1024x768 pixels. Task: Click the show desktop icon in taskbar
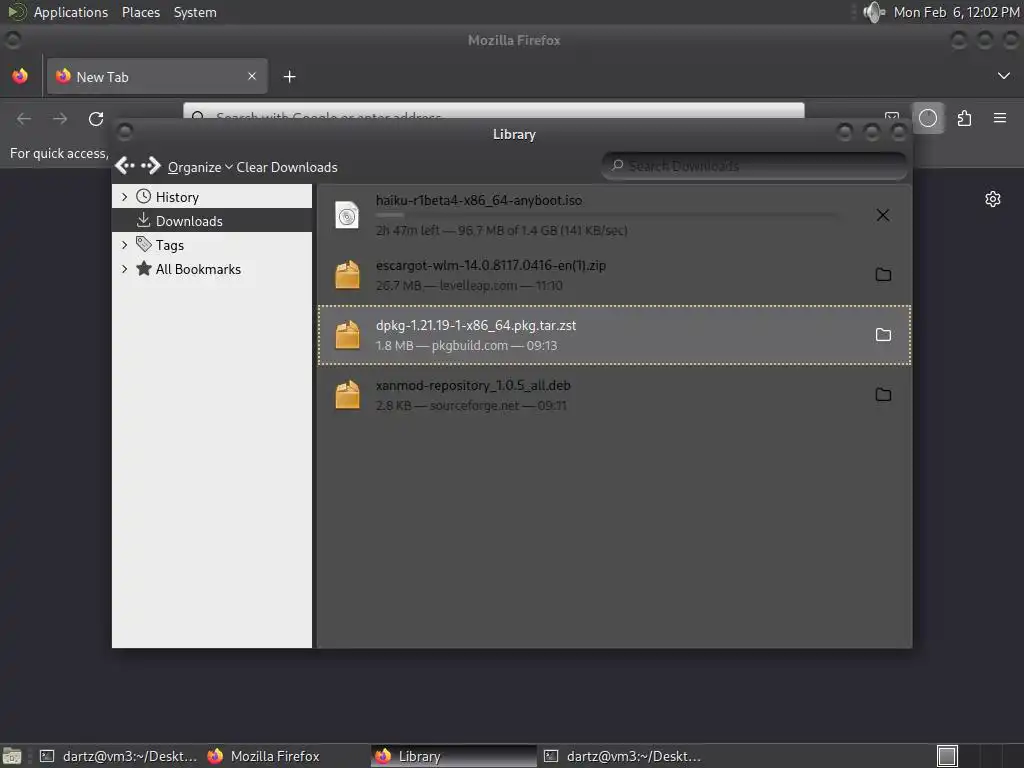12,756
